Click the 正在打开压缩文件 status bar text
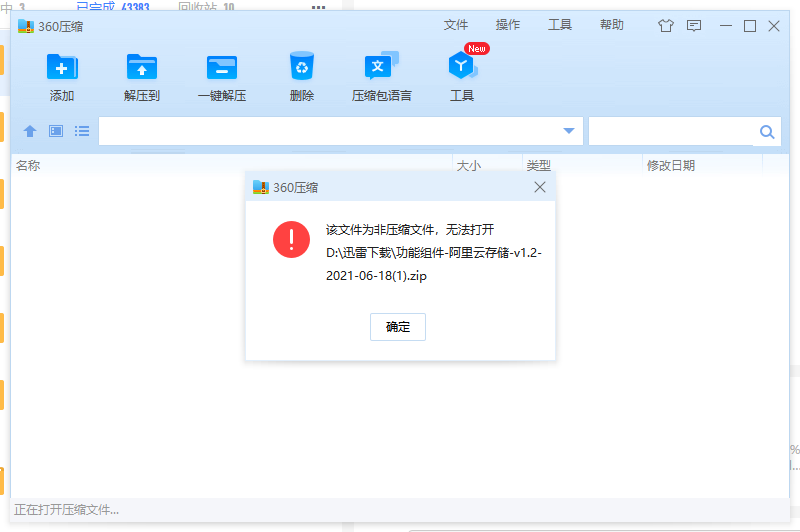 pyautogui.click(x=66, y=510)
